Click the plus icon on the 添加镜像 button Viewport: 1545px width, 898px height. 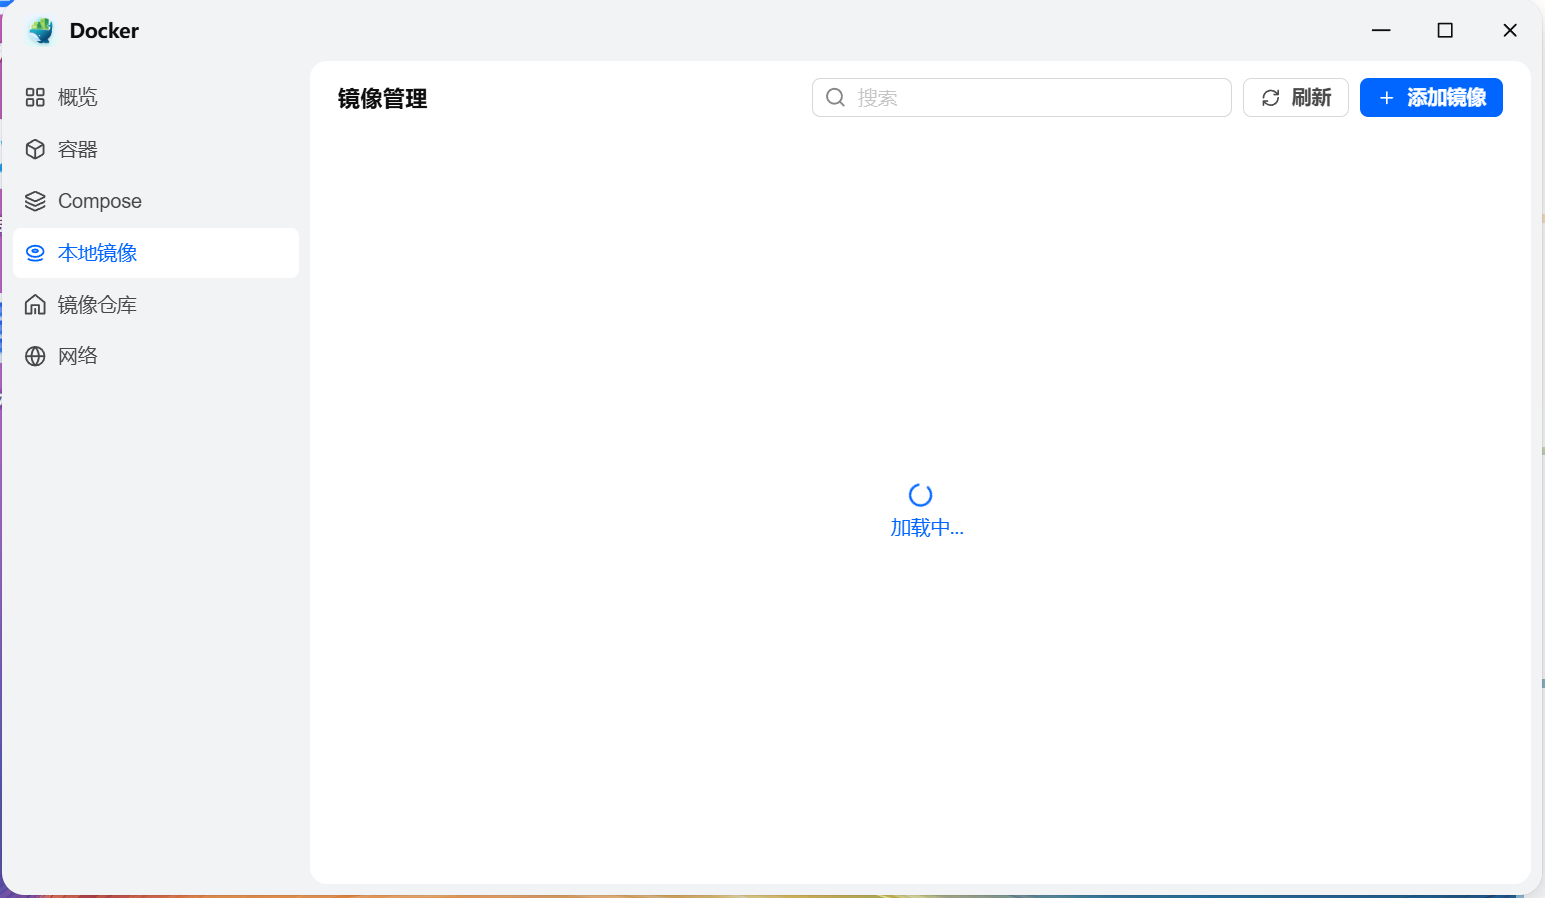1386,97
